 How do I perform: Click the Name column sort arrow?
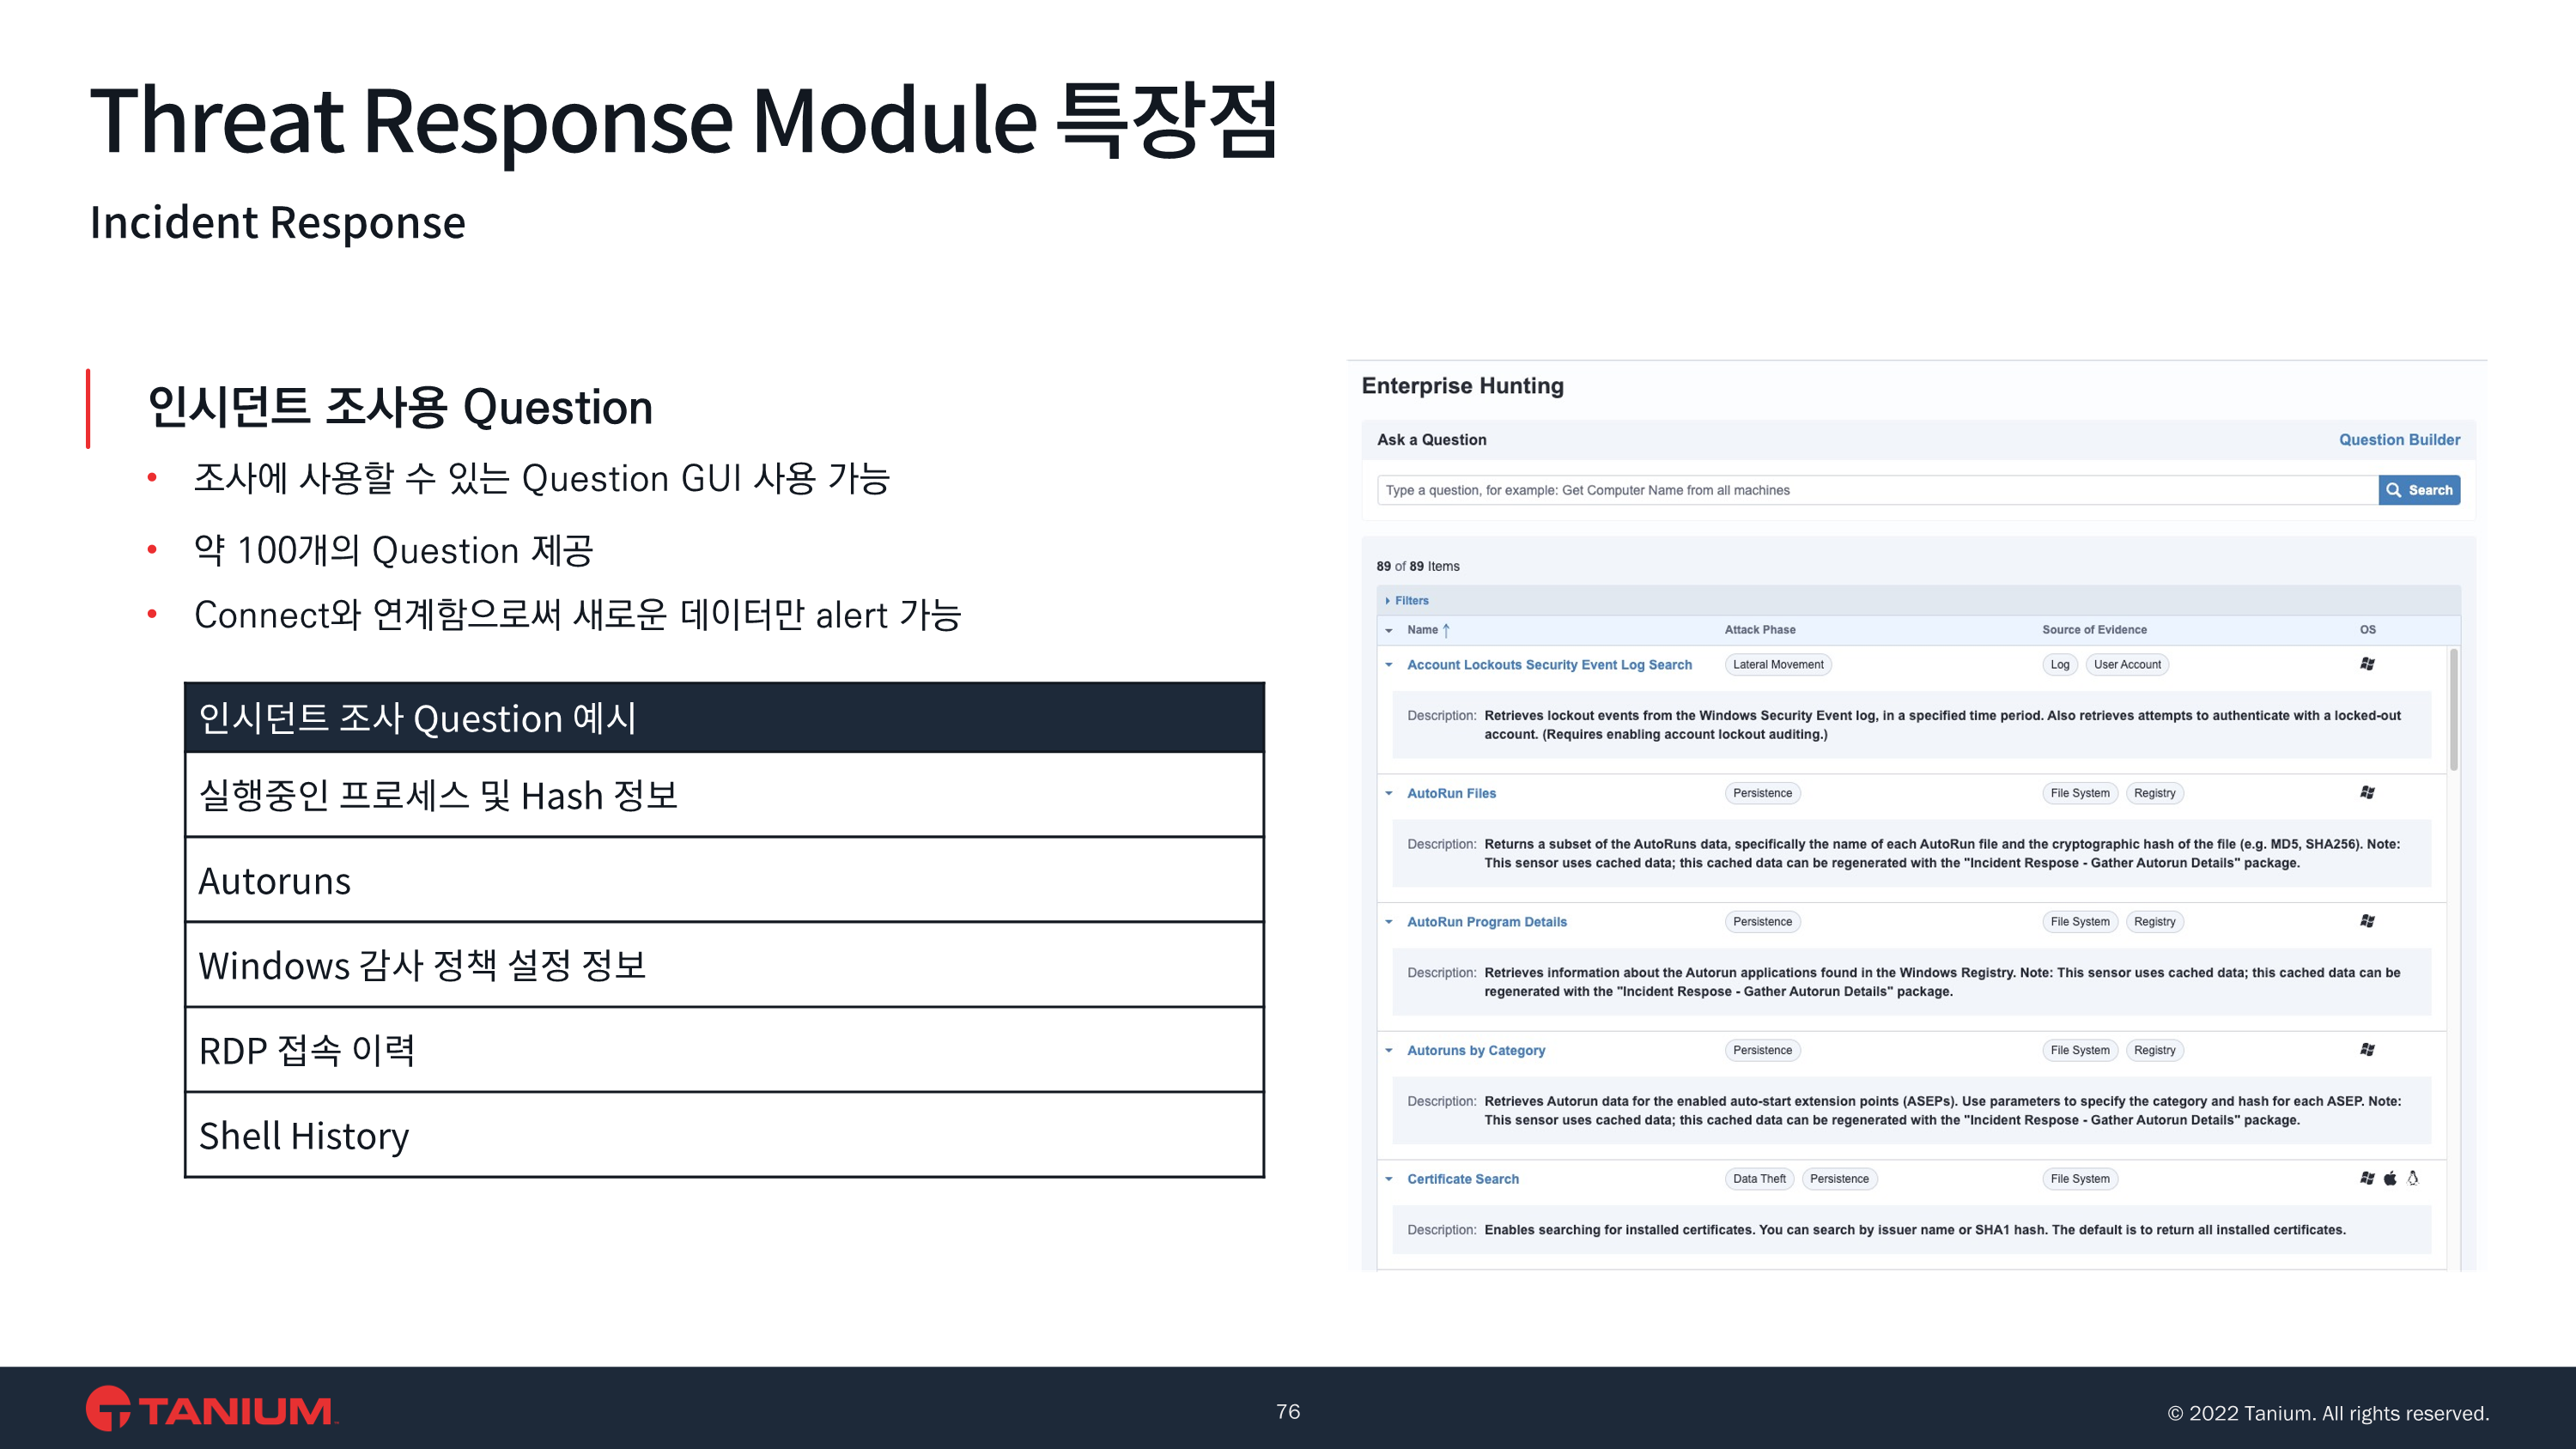(x=1446, y=630)
